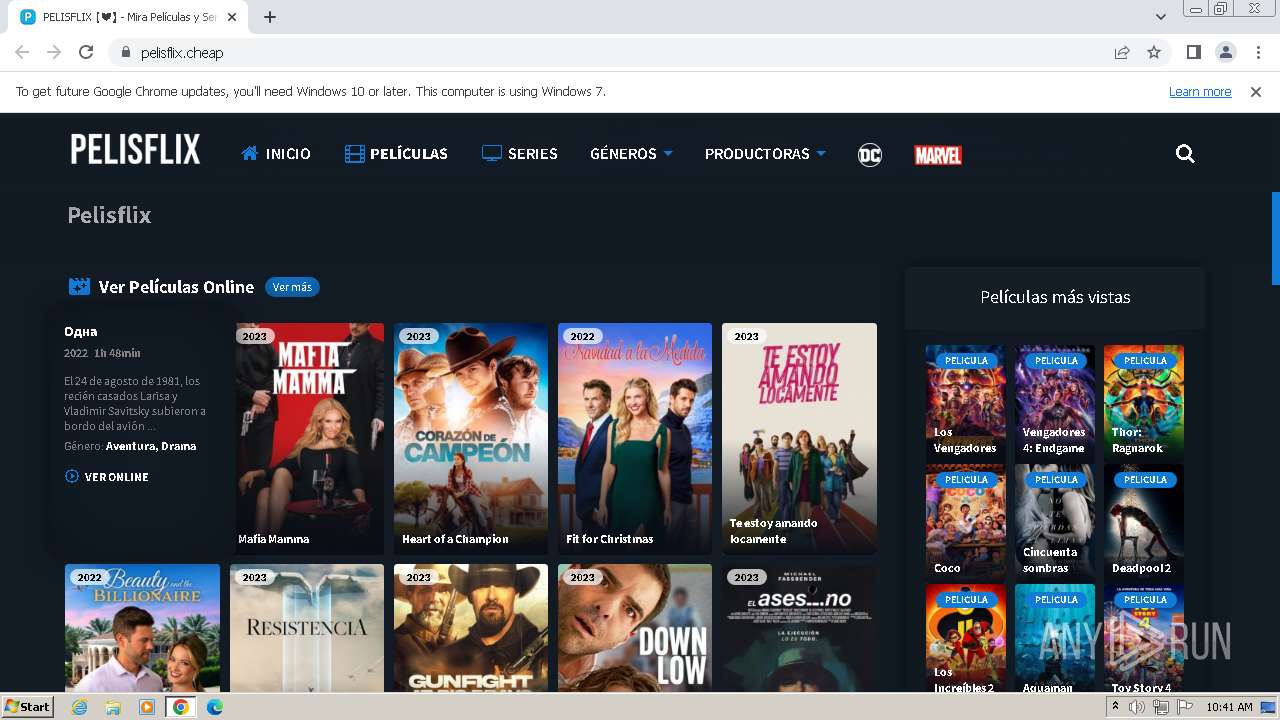Open a new tab with the plus icon
This screenshot has height=720, width=1280.
tap(270, 17)
